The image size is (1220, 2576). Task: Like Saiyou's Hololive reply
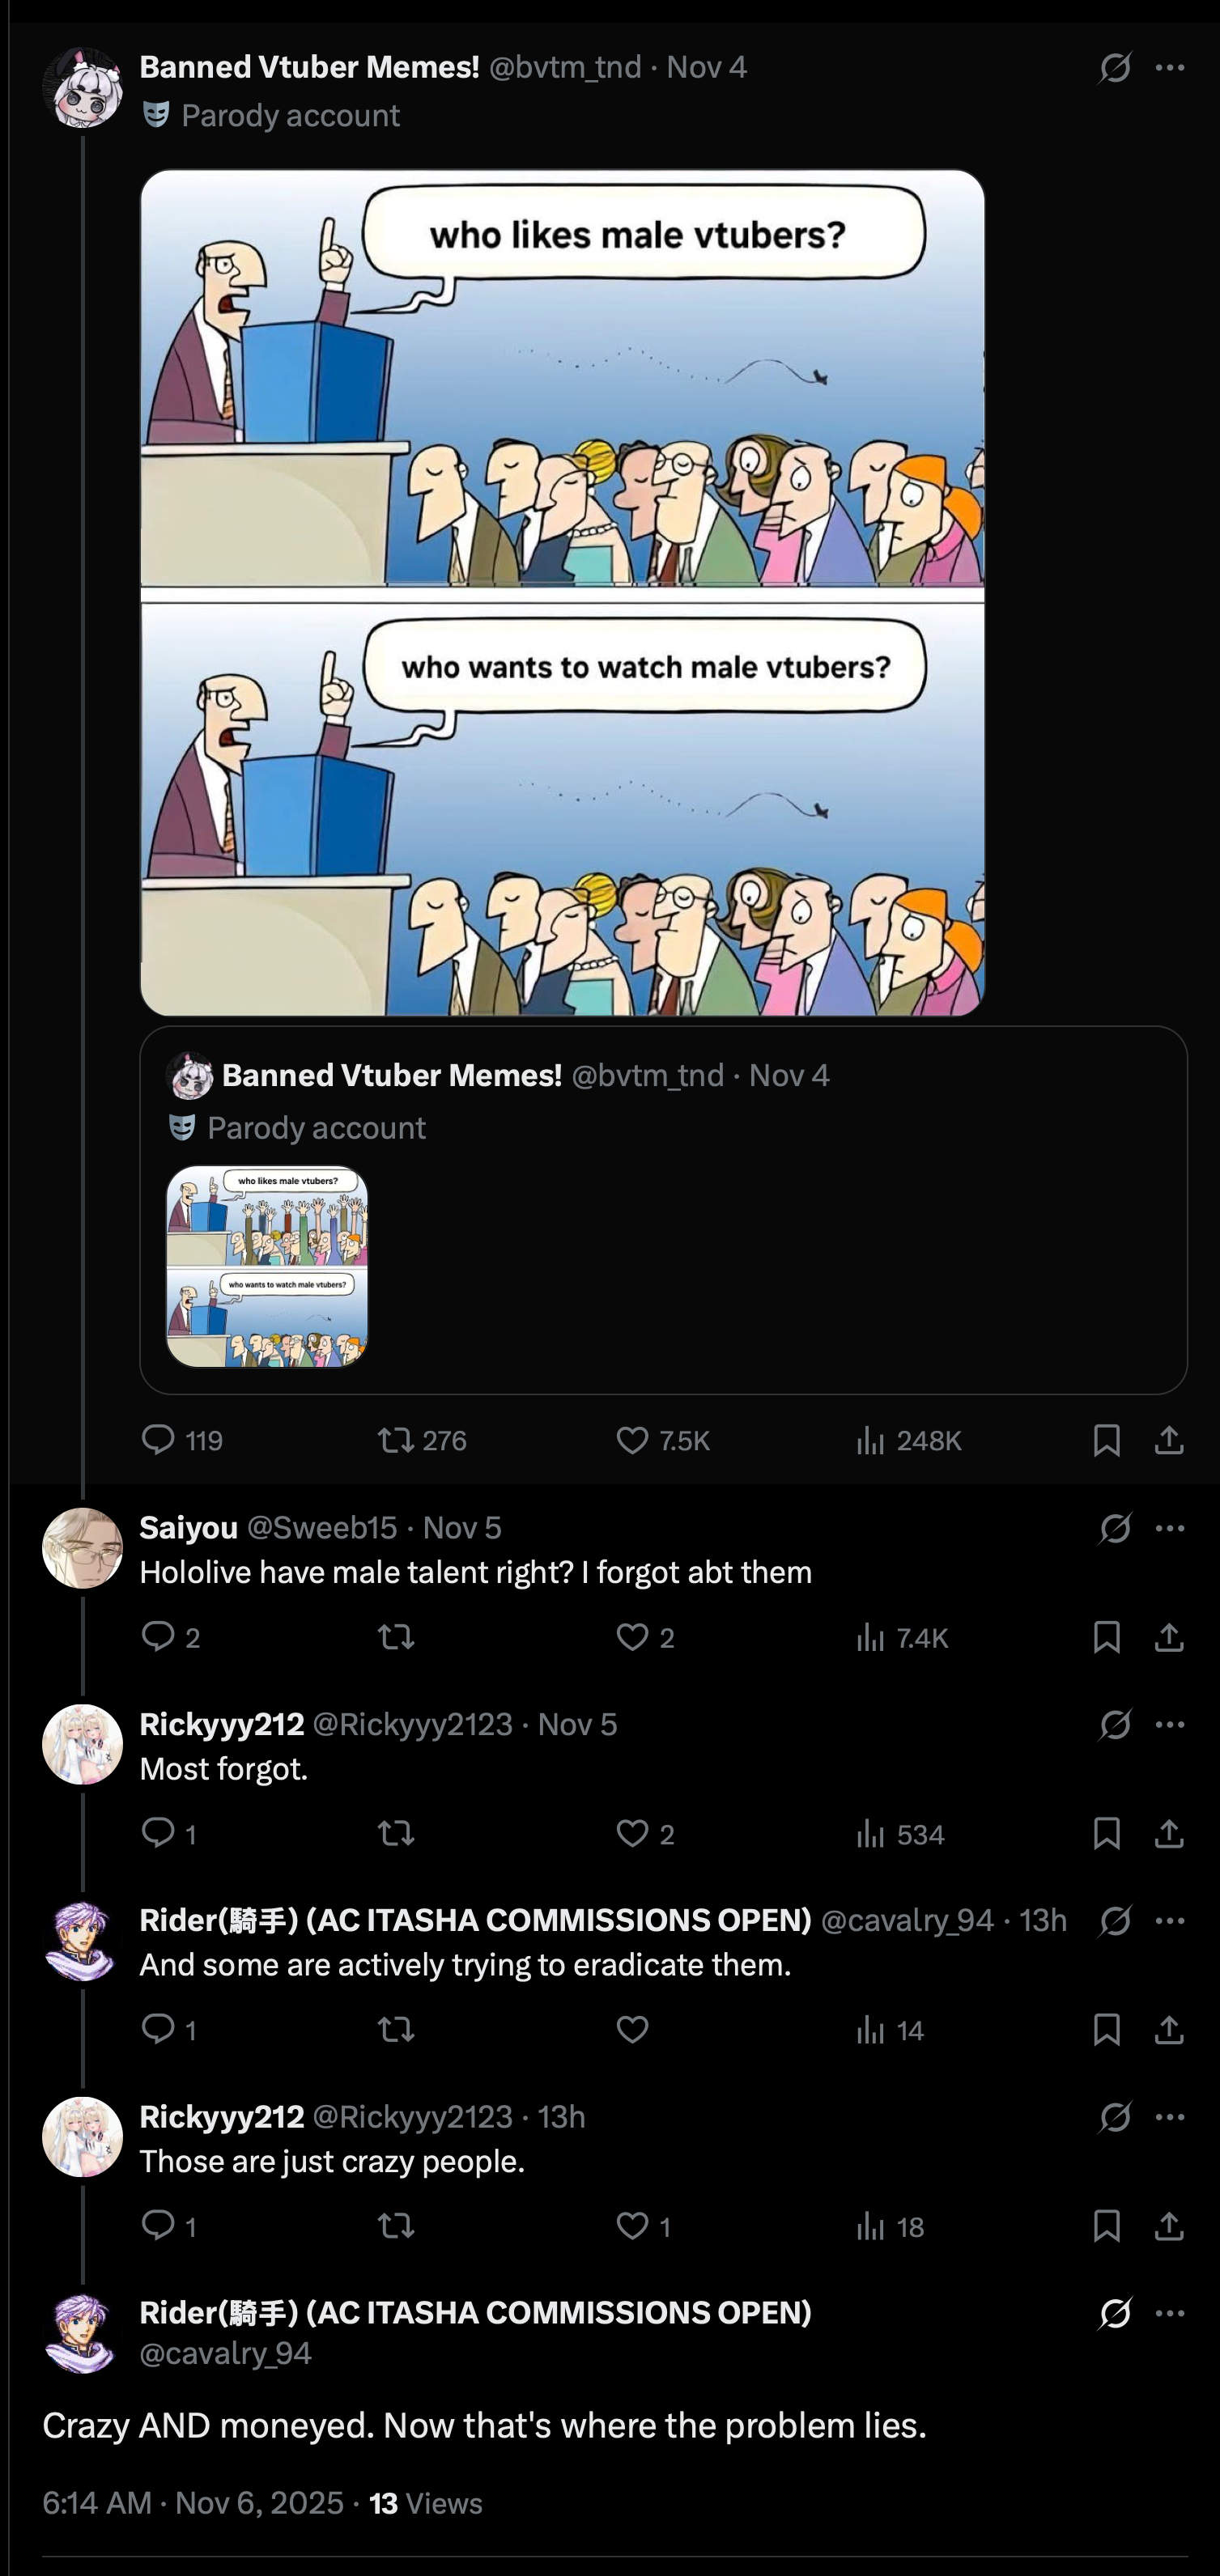(x=632, y=1637)
